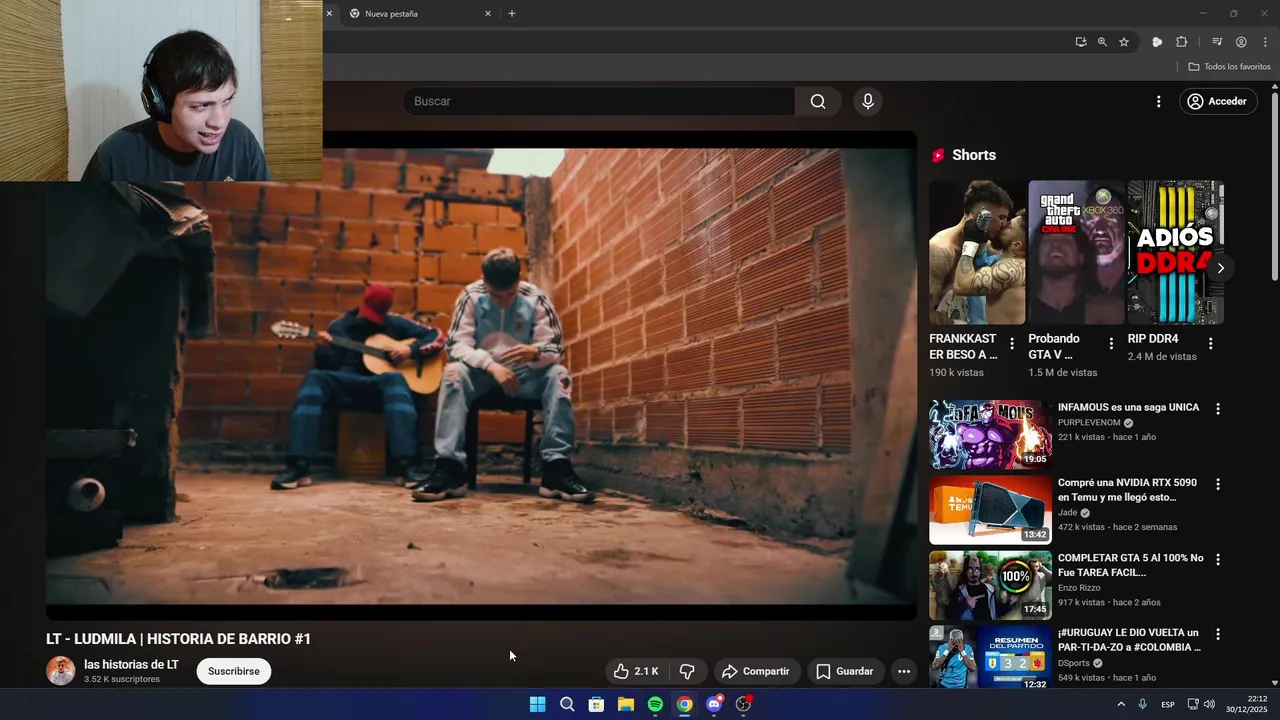Click the DSports channel name

click(x=1075, y=663)
